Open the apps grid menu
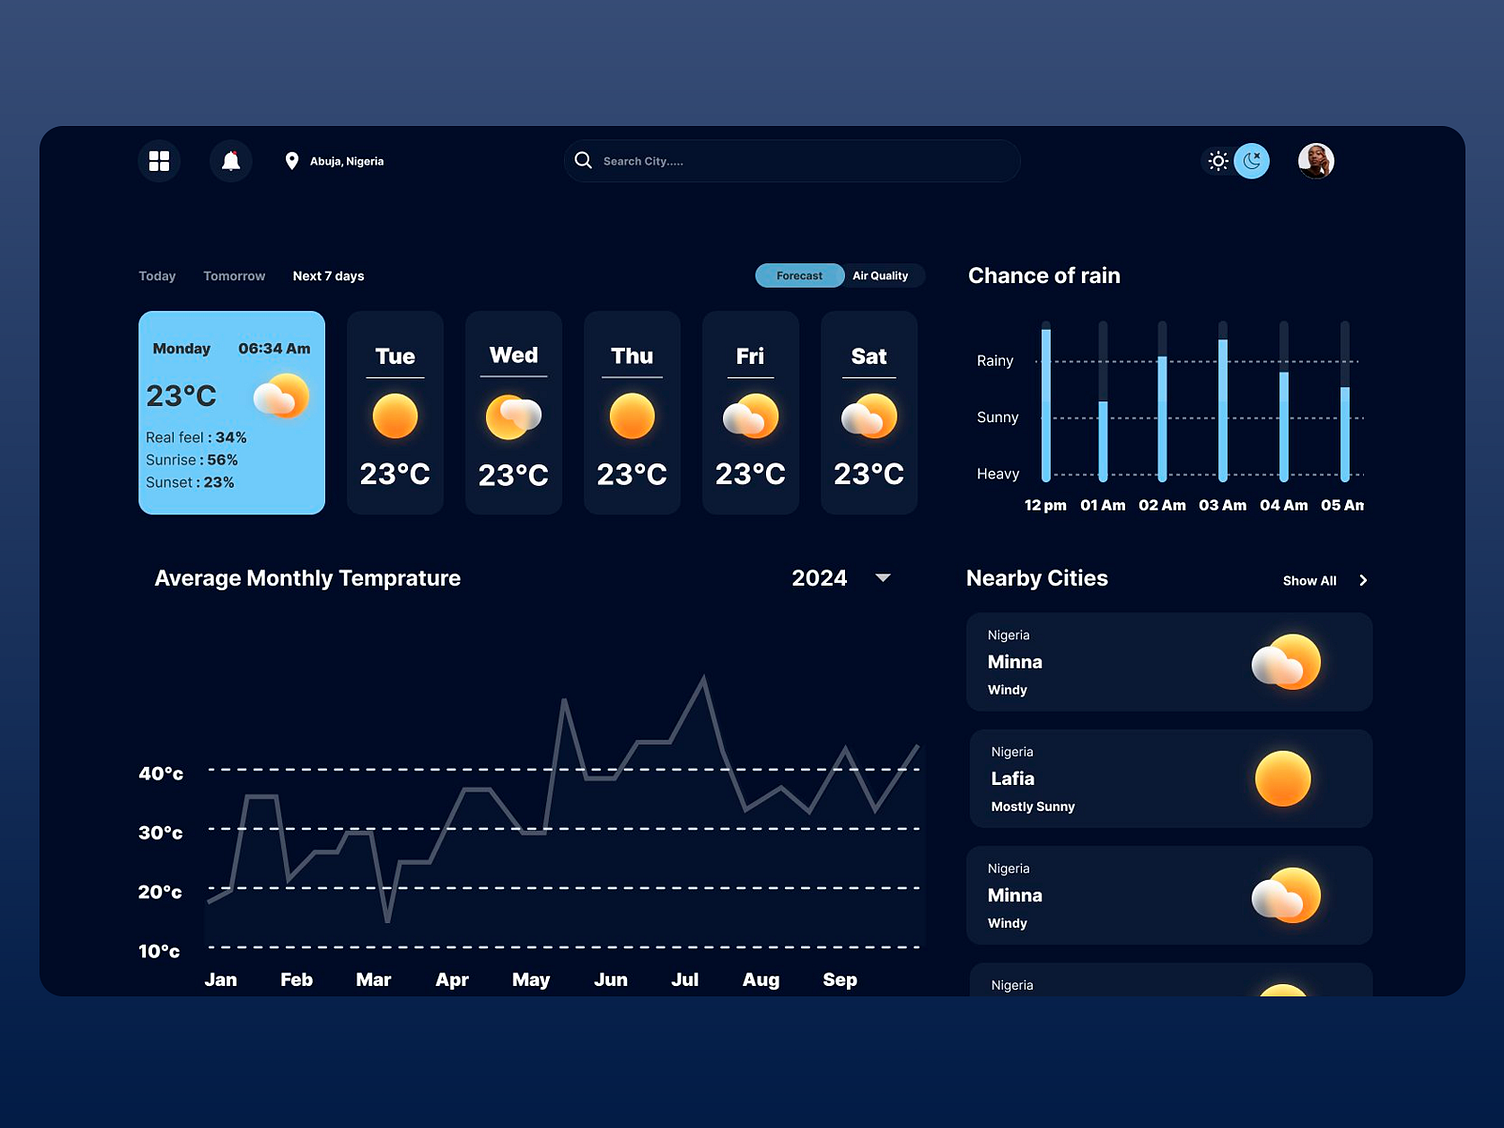 coord(159,160)
